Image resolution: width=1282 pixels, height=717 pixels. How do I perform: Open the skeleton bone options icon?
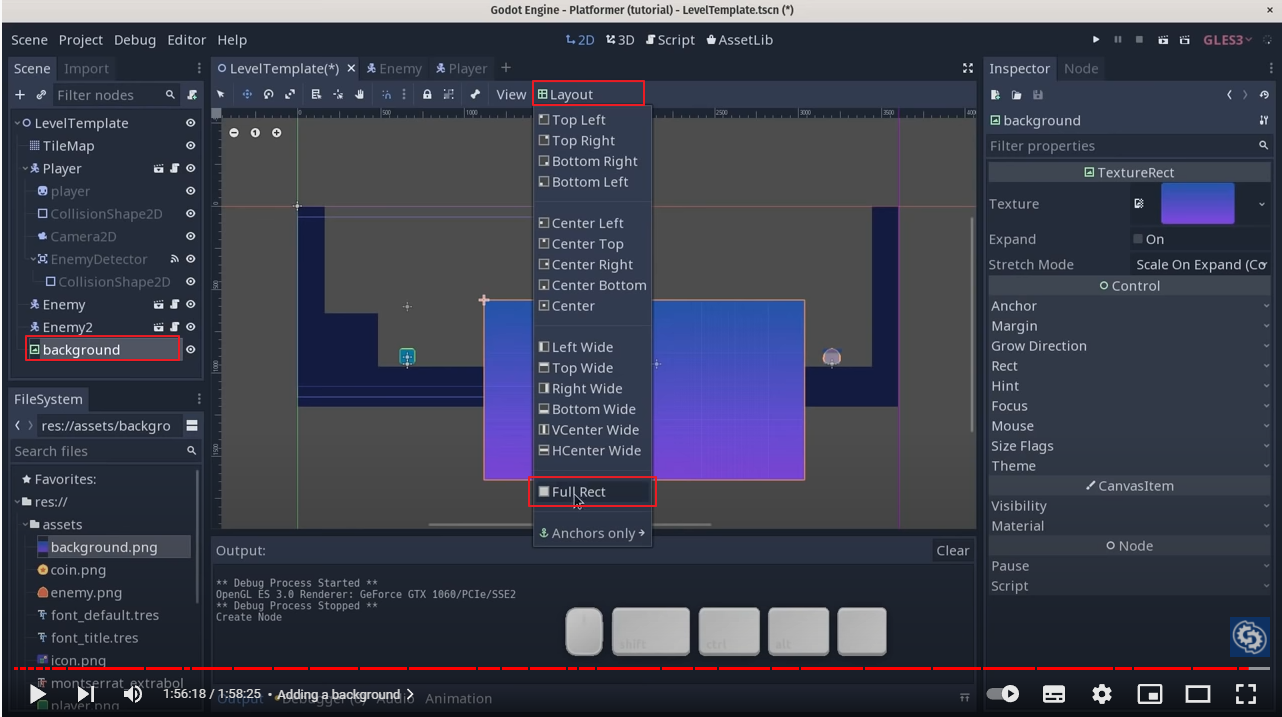pyautogui.click(x=475, y=94)
